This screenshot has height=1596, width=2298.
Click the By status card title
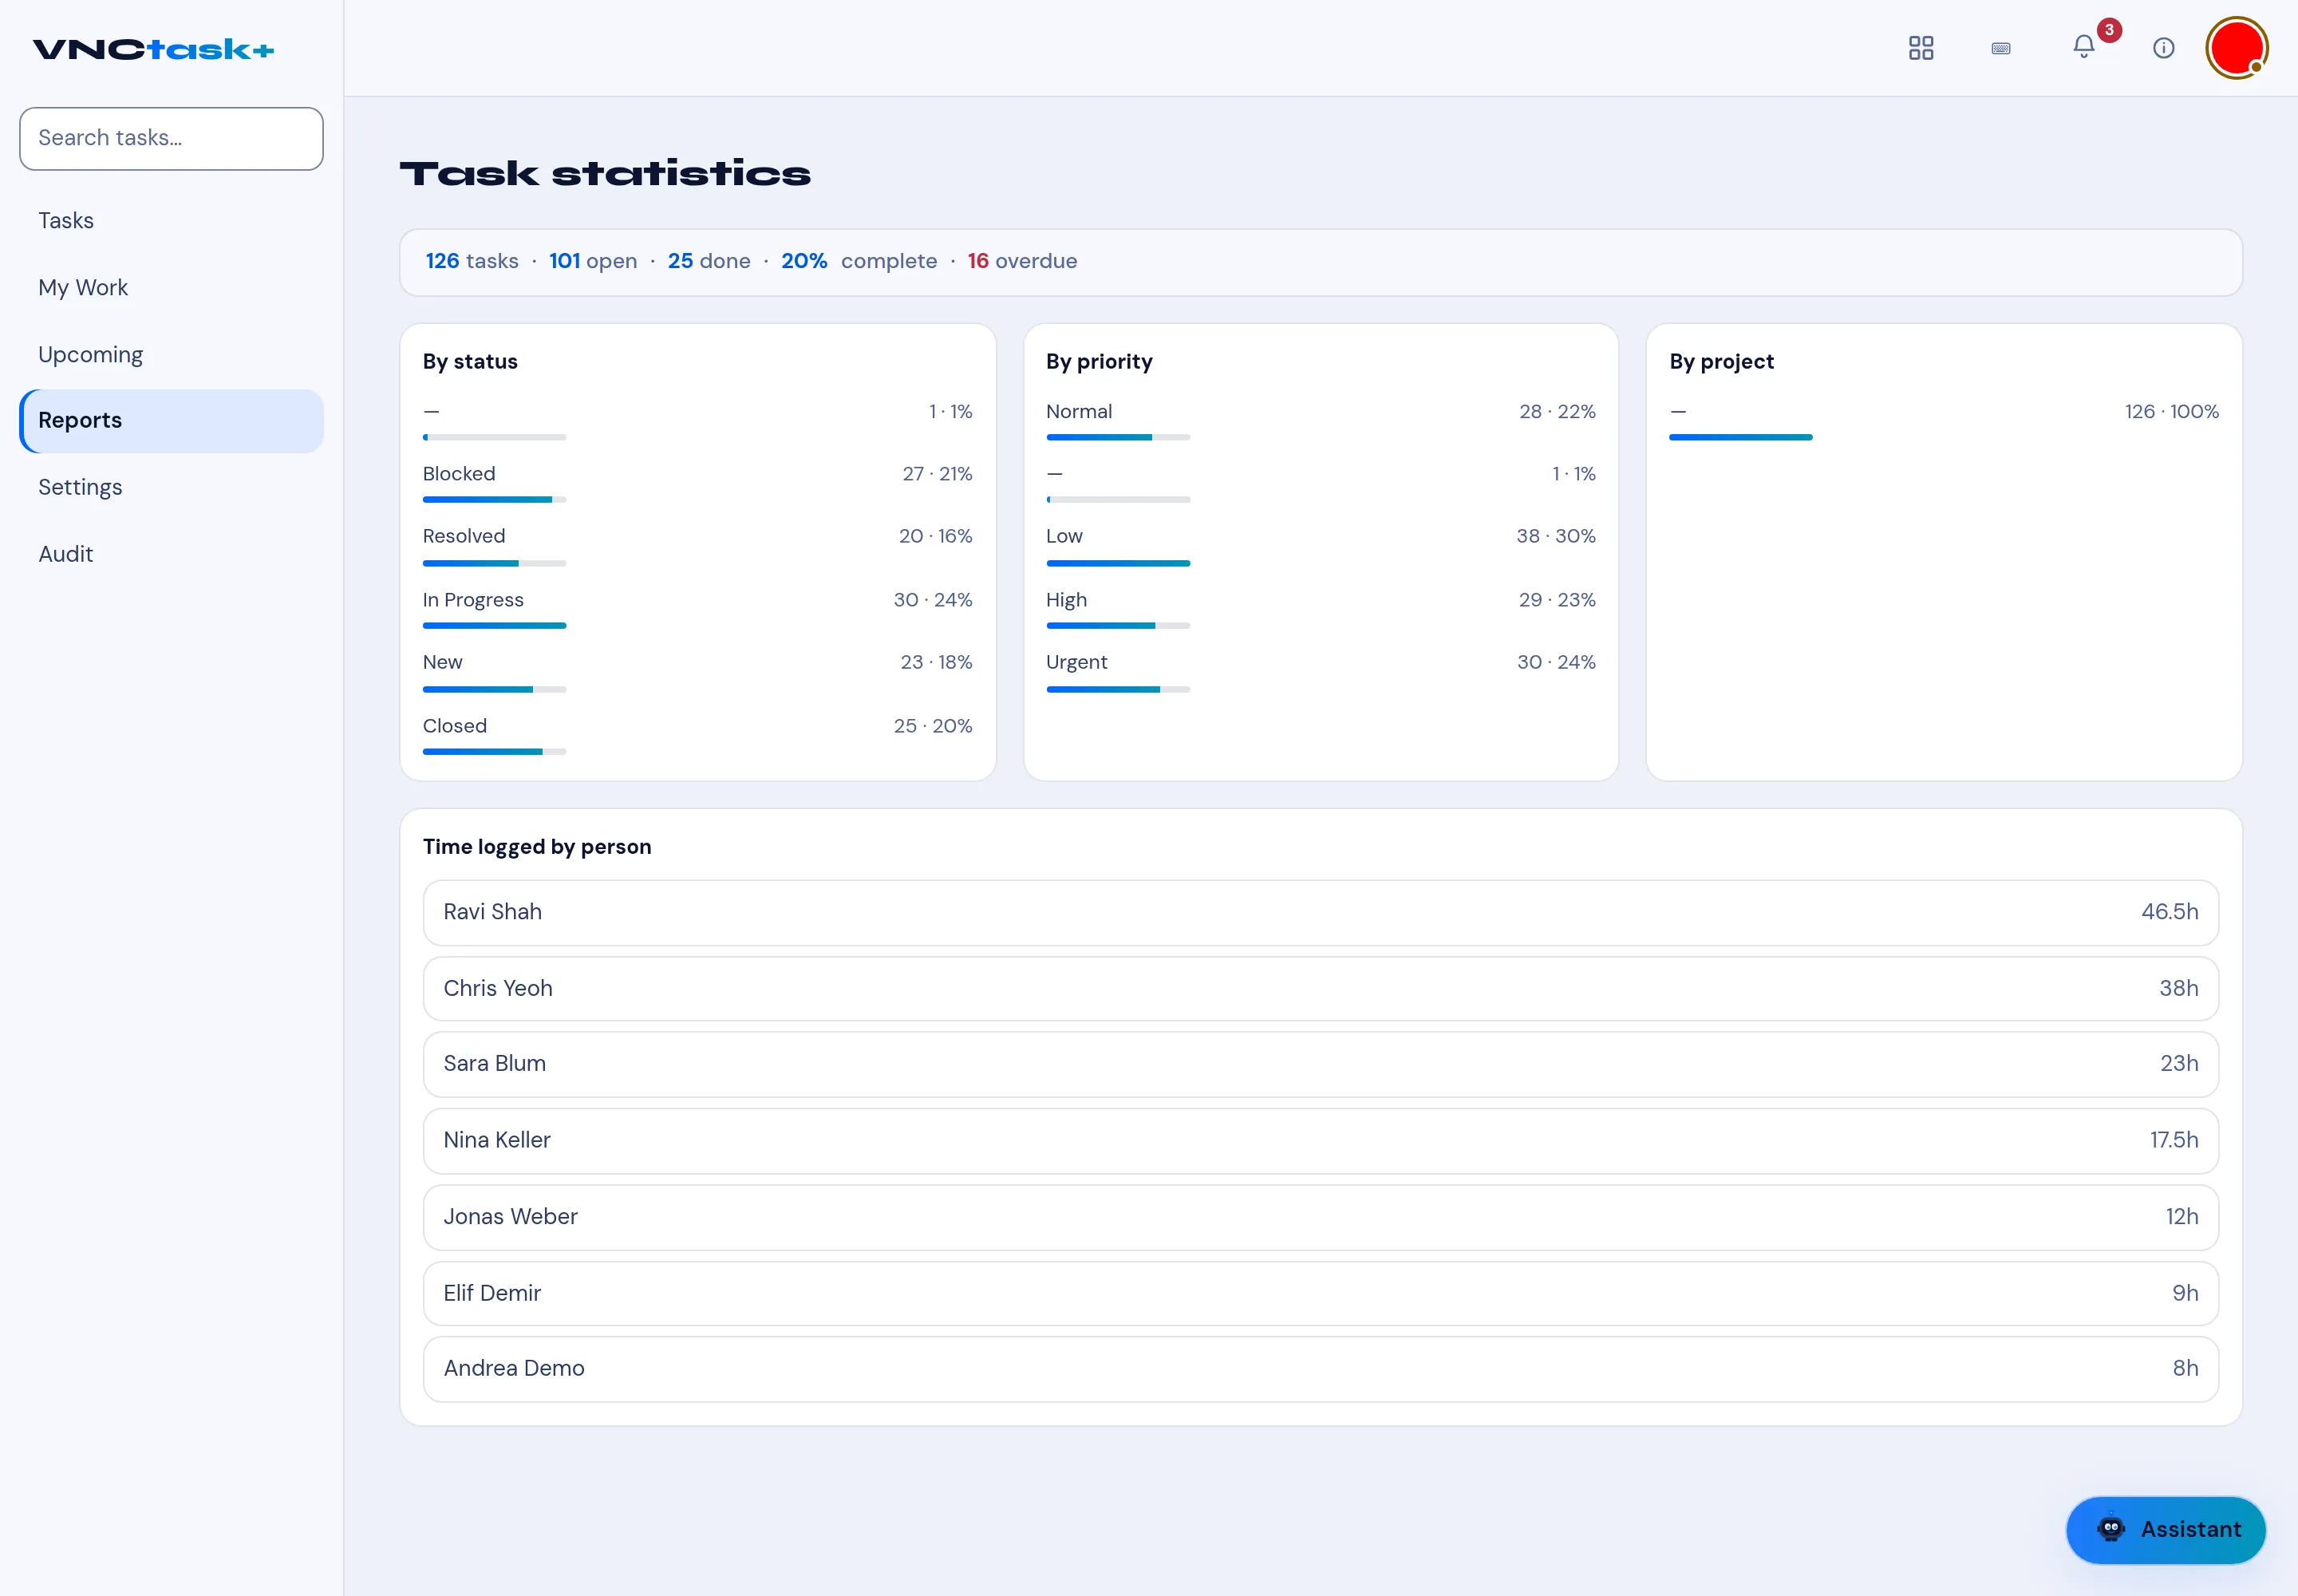(x=470, y=362)
